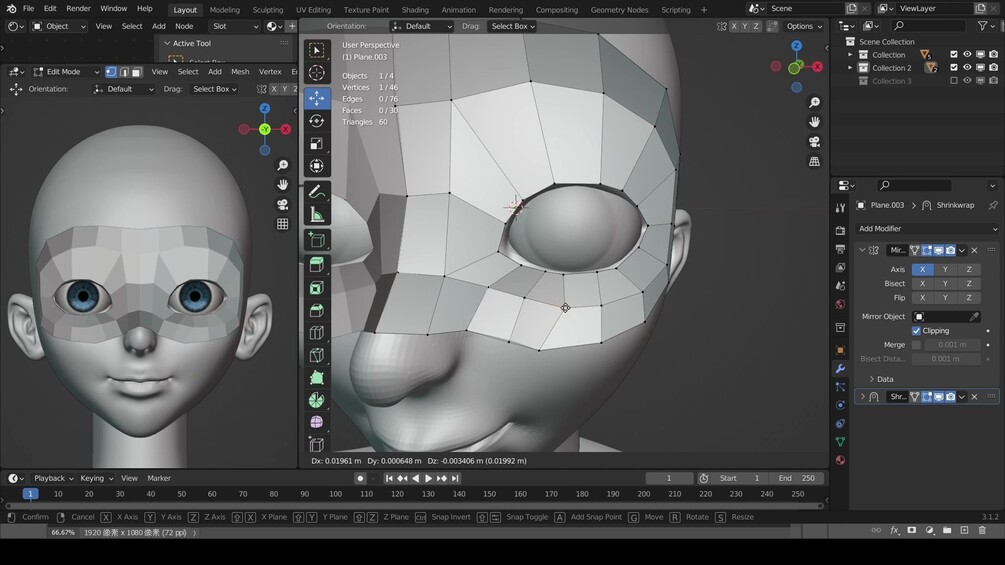Expand the Data section of Mirror modifier

(880, 379)
